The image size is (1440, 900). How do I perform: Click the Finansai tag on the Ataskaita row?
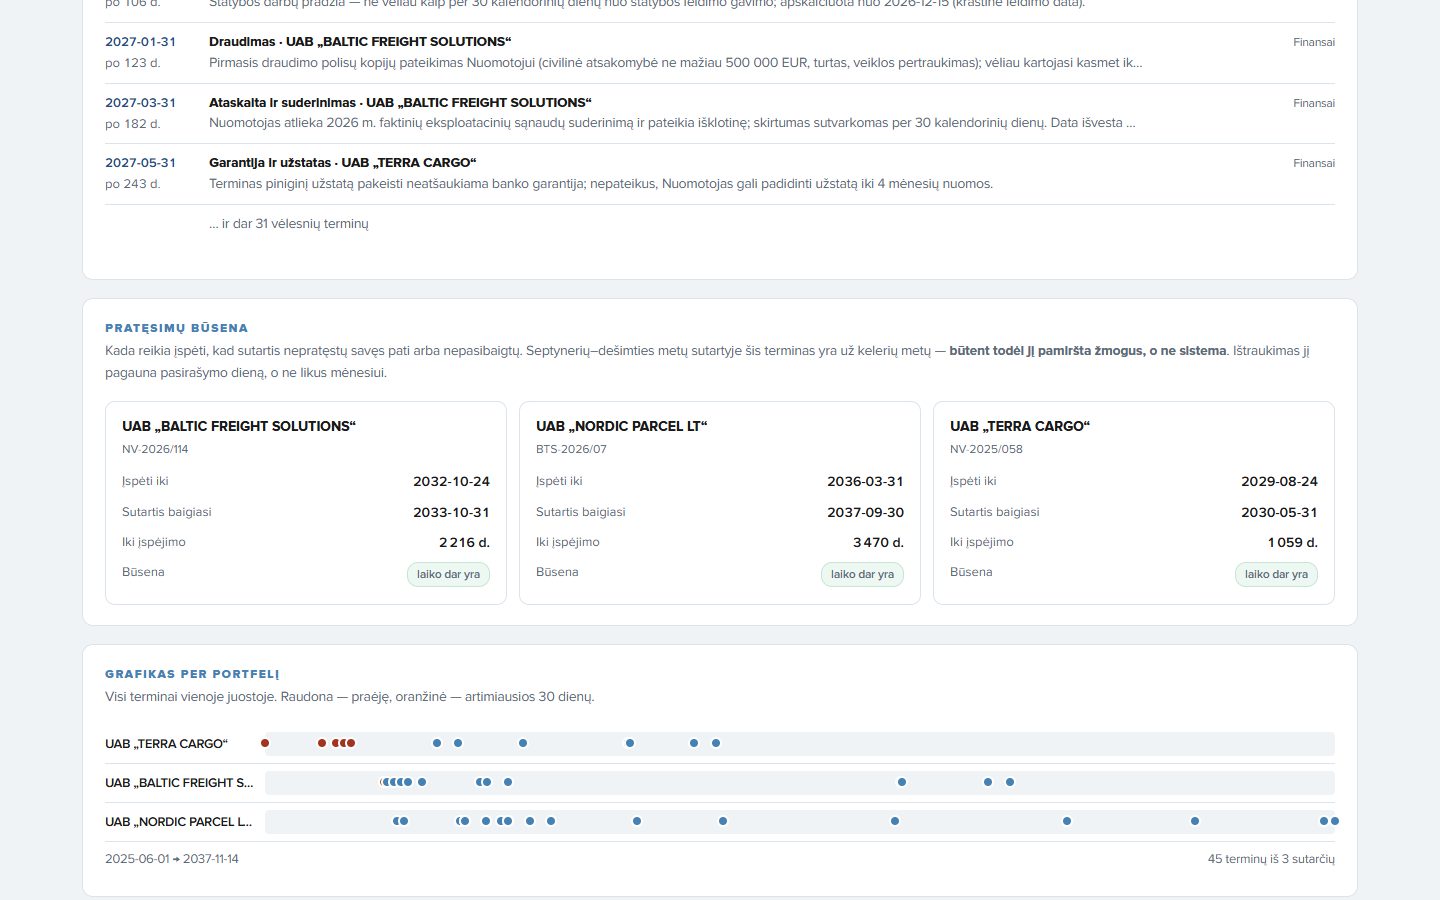[x=1313, y=103]
